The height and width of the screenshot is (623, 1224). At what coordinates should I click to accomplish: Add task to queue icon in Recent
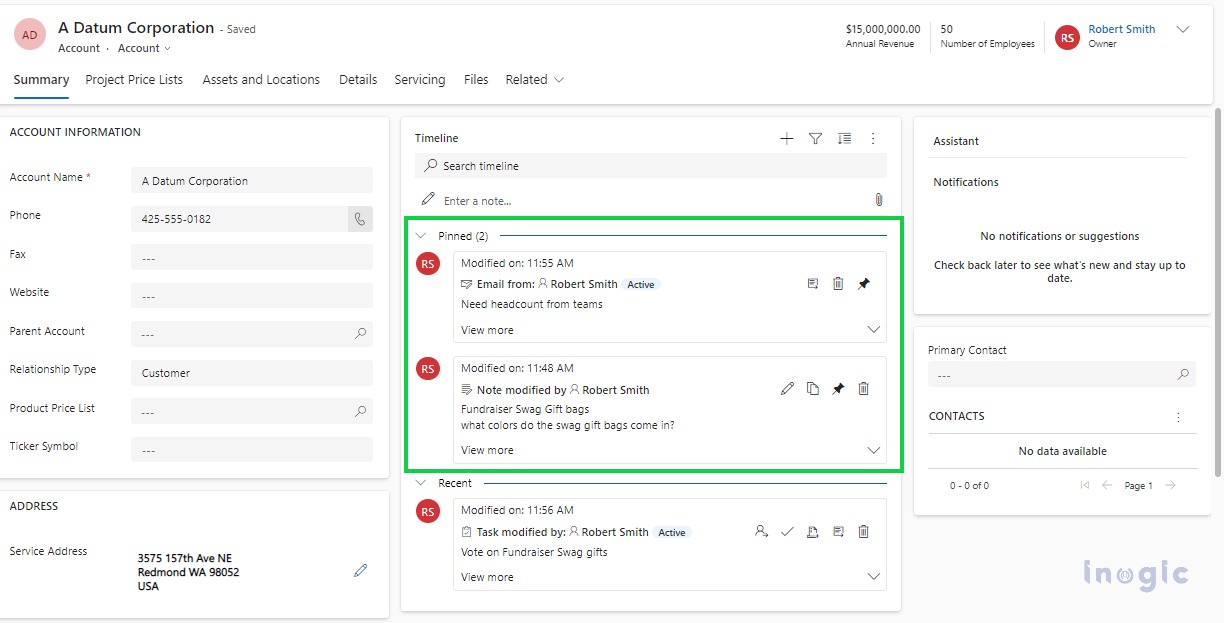[813, 532]
